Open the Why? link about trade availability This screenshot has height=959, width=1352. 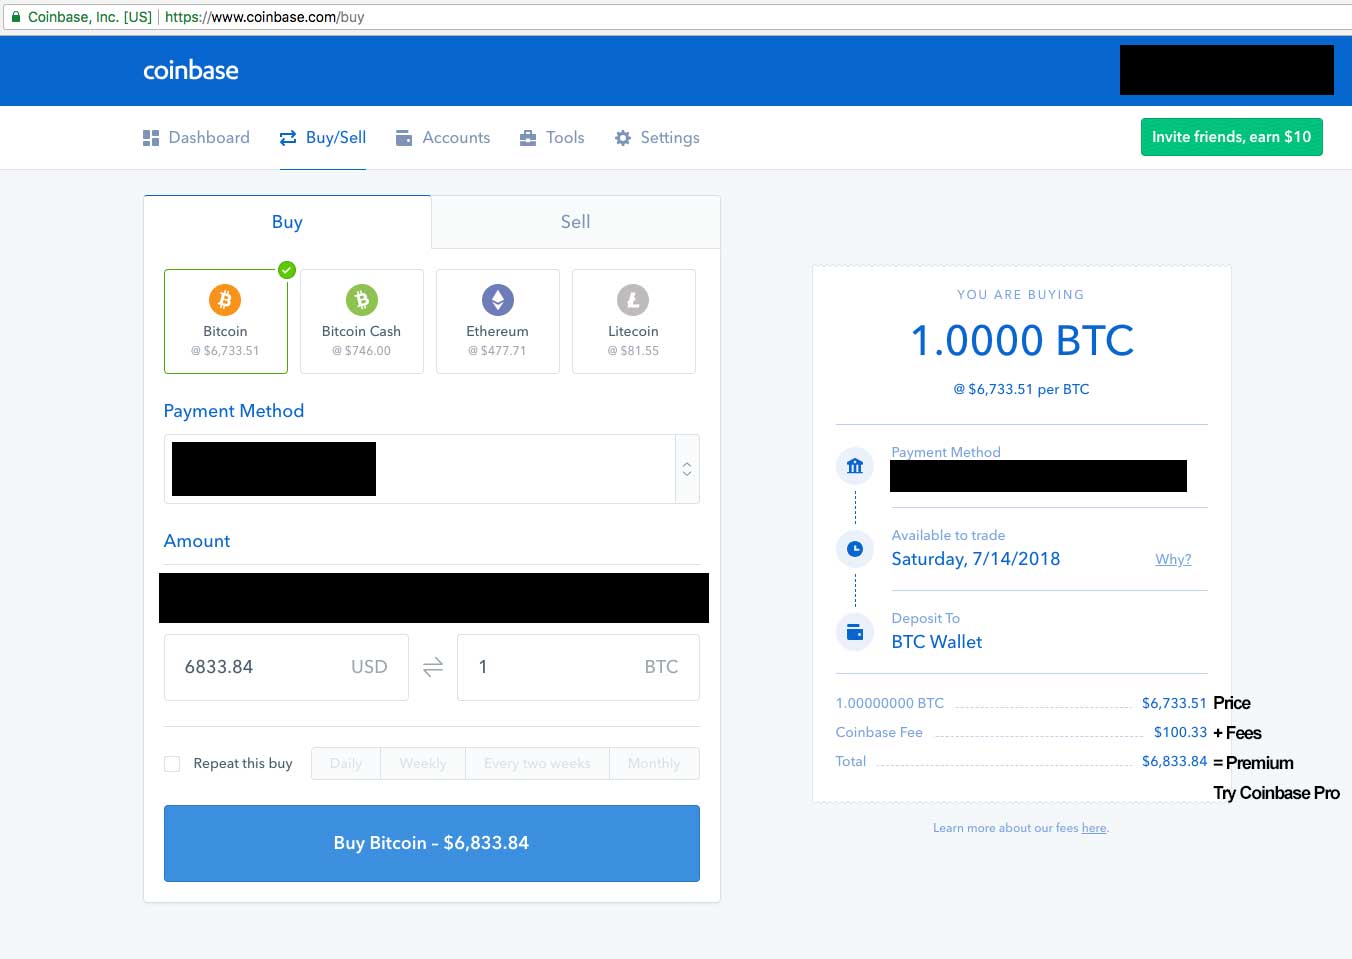click(1172, 559)
